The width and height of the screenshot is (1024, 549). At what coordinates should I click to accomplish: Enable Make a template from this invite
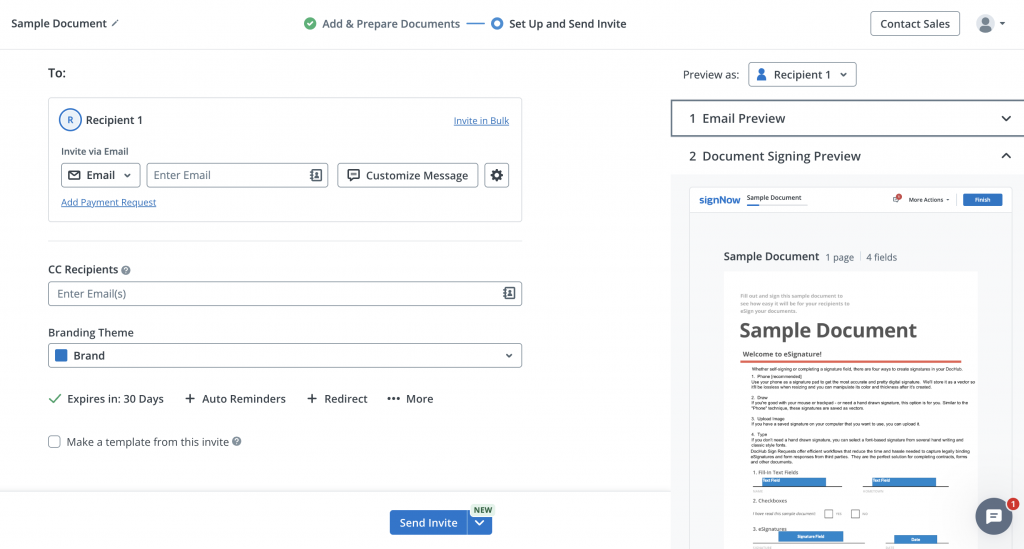[54, 442]
